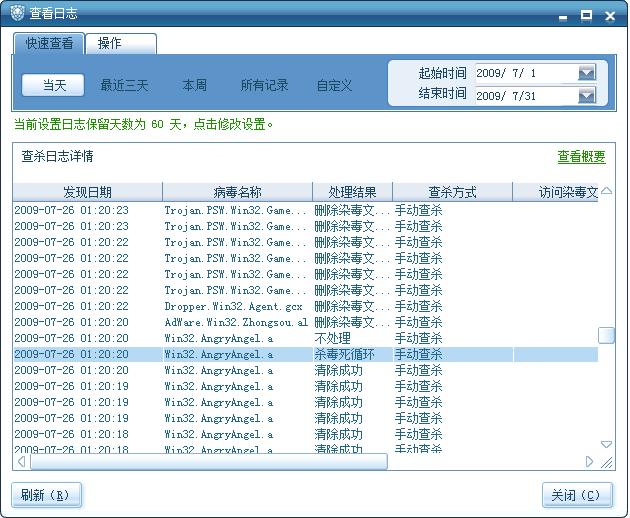Click the 01:20:18 fully visible AngryAngel row
Screen dimensions: 630x518
pyautogui.click(x=306, y=434)
